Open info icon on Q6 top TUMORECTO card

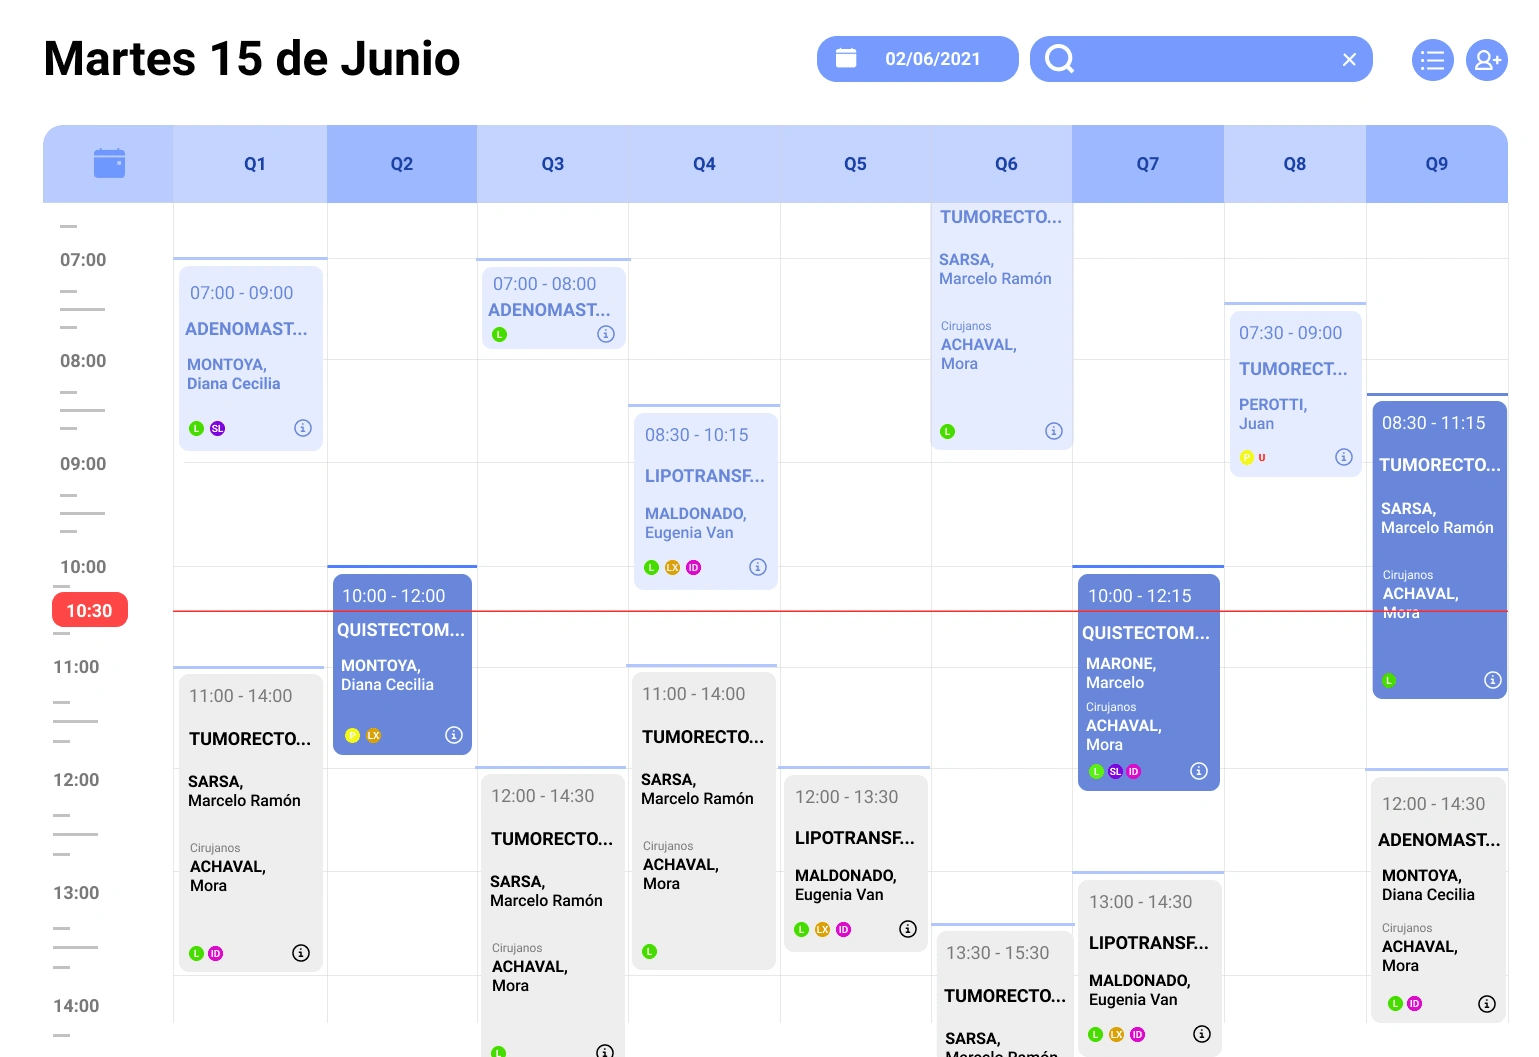(x=1054, y=431)
